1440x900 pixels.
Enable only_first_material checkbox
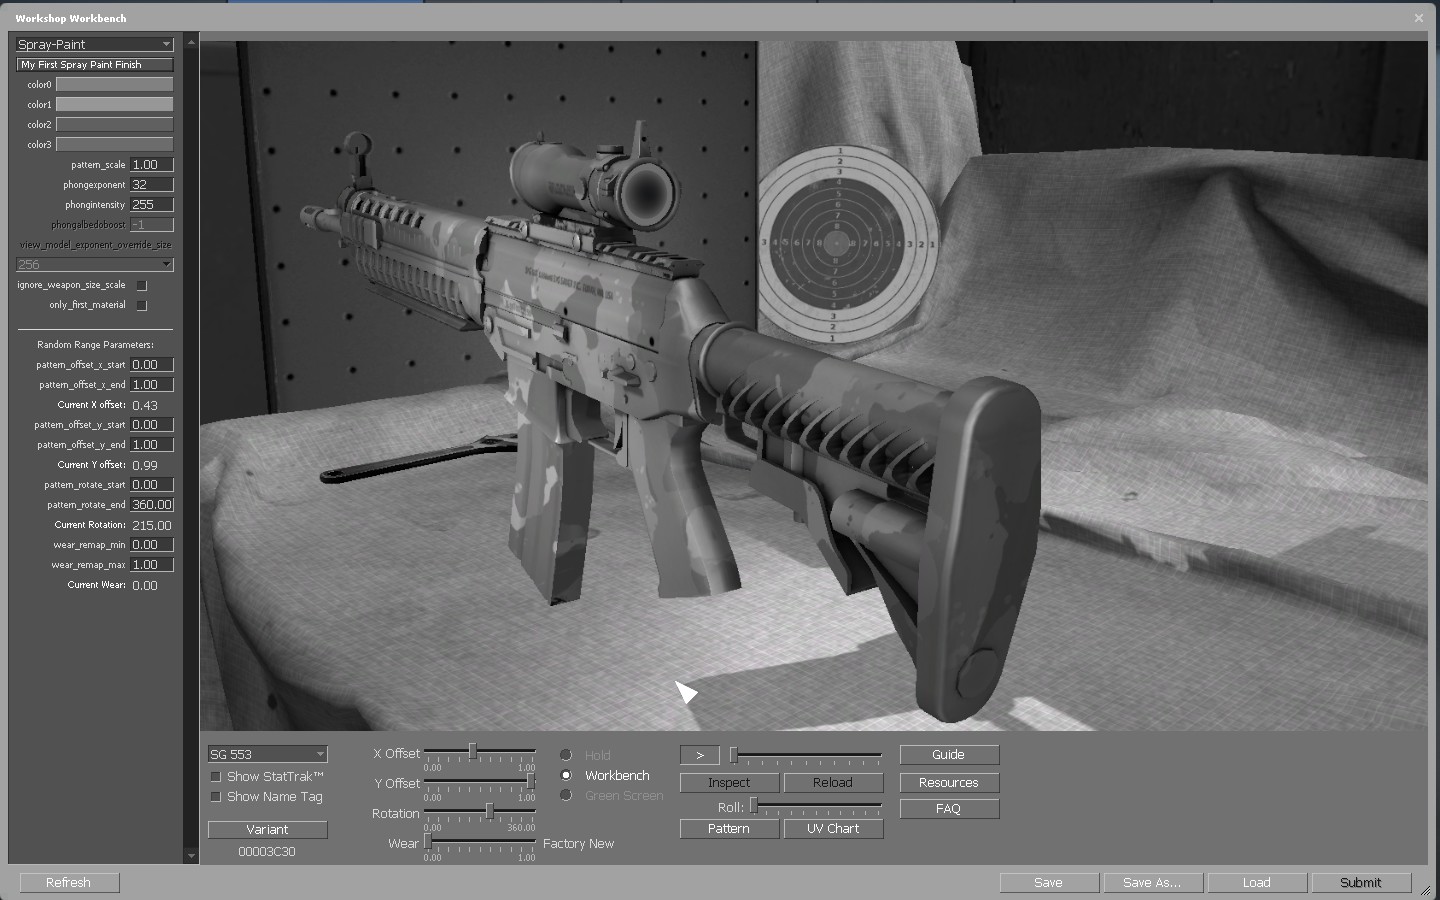pyautogui.click(x=142, y=305)
